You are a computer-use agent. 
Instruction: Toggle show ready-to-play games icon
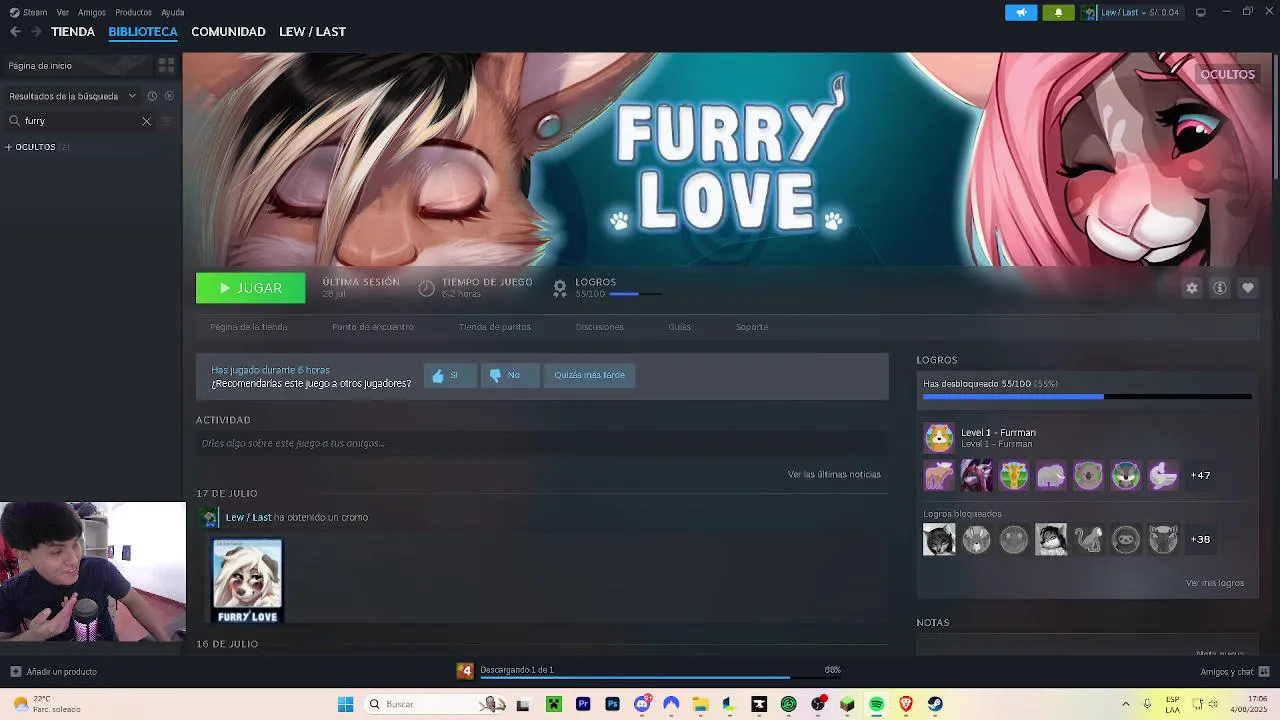point(169,96)
